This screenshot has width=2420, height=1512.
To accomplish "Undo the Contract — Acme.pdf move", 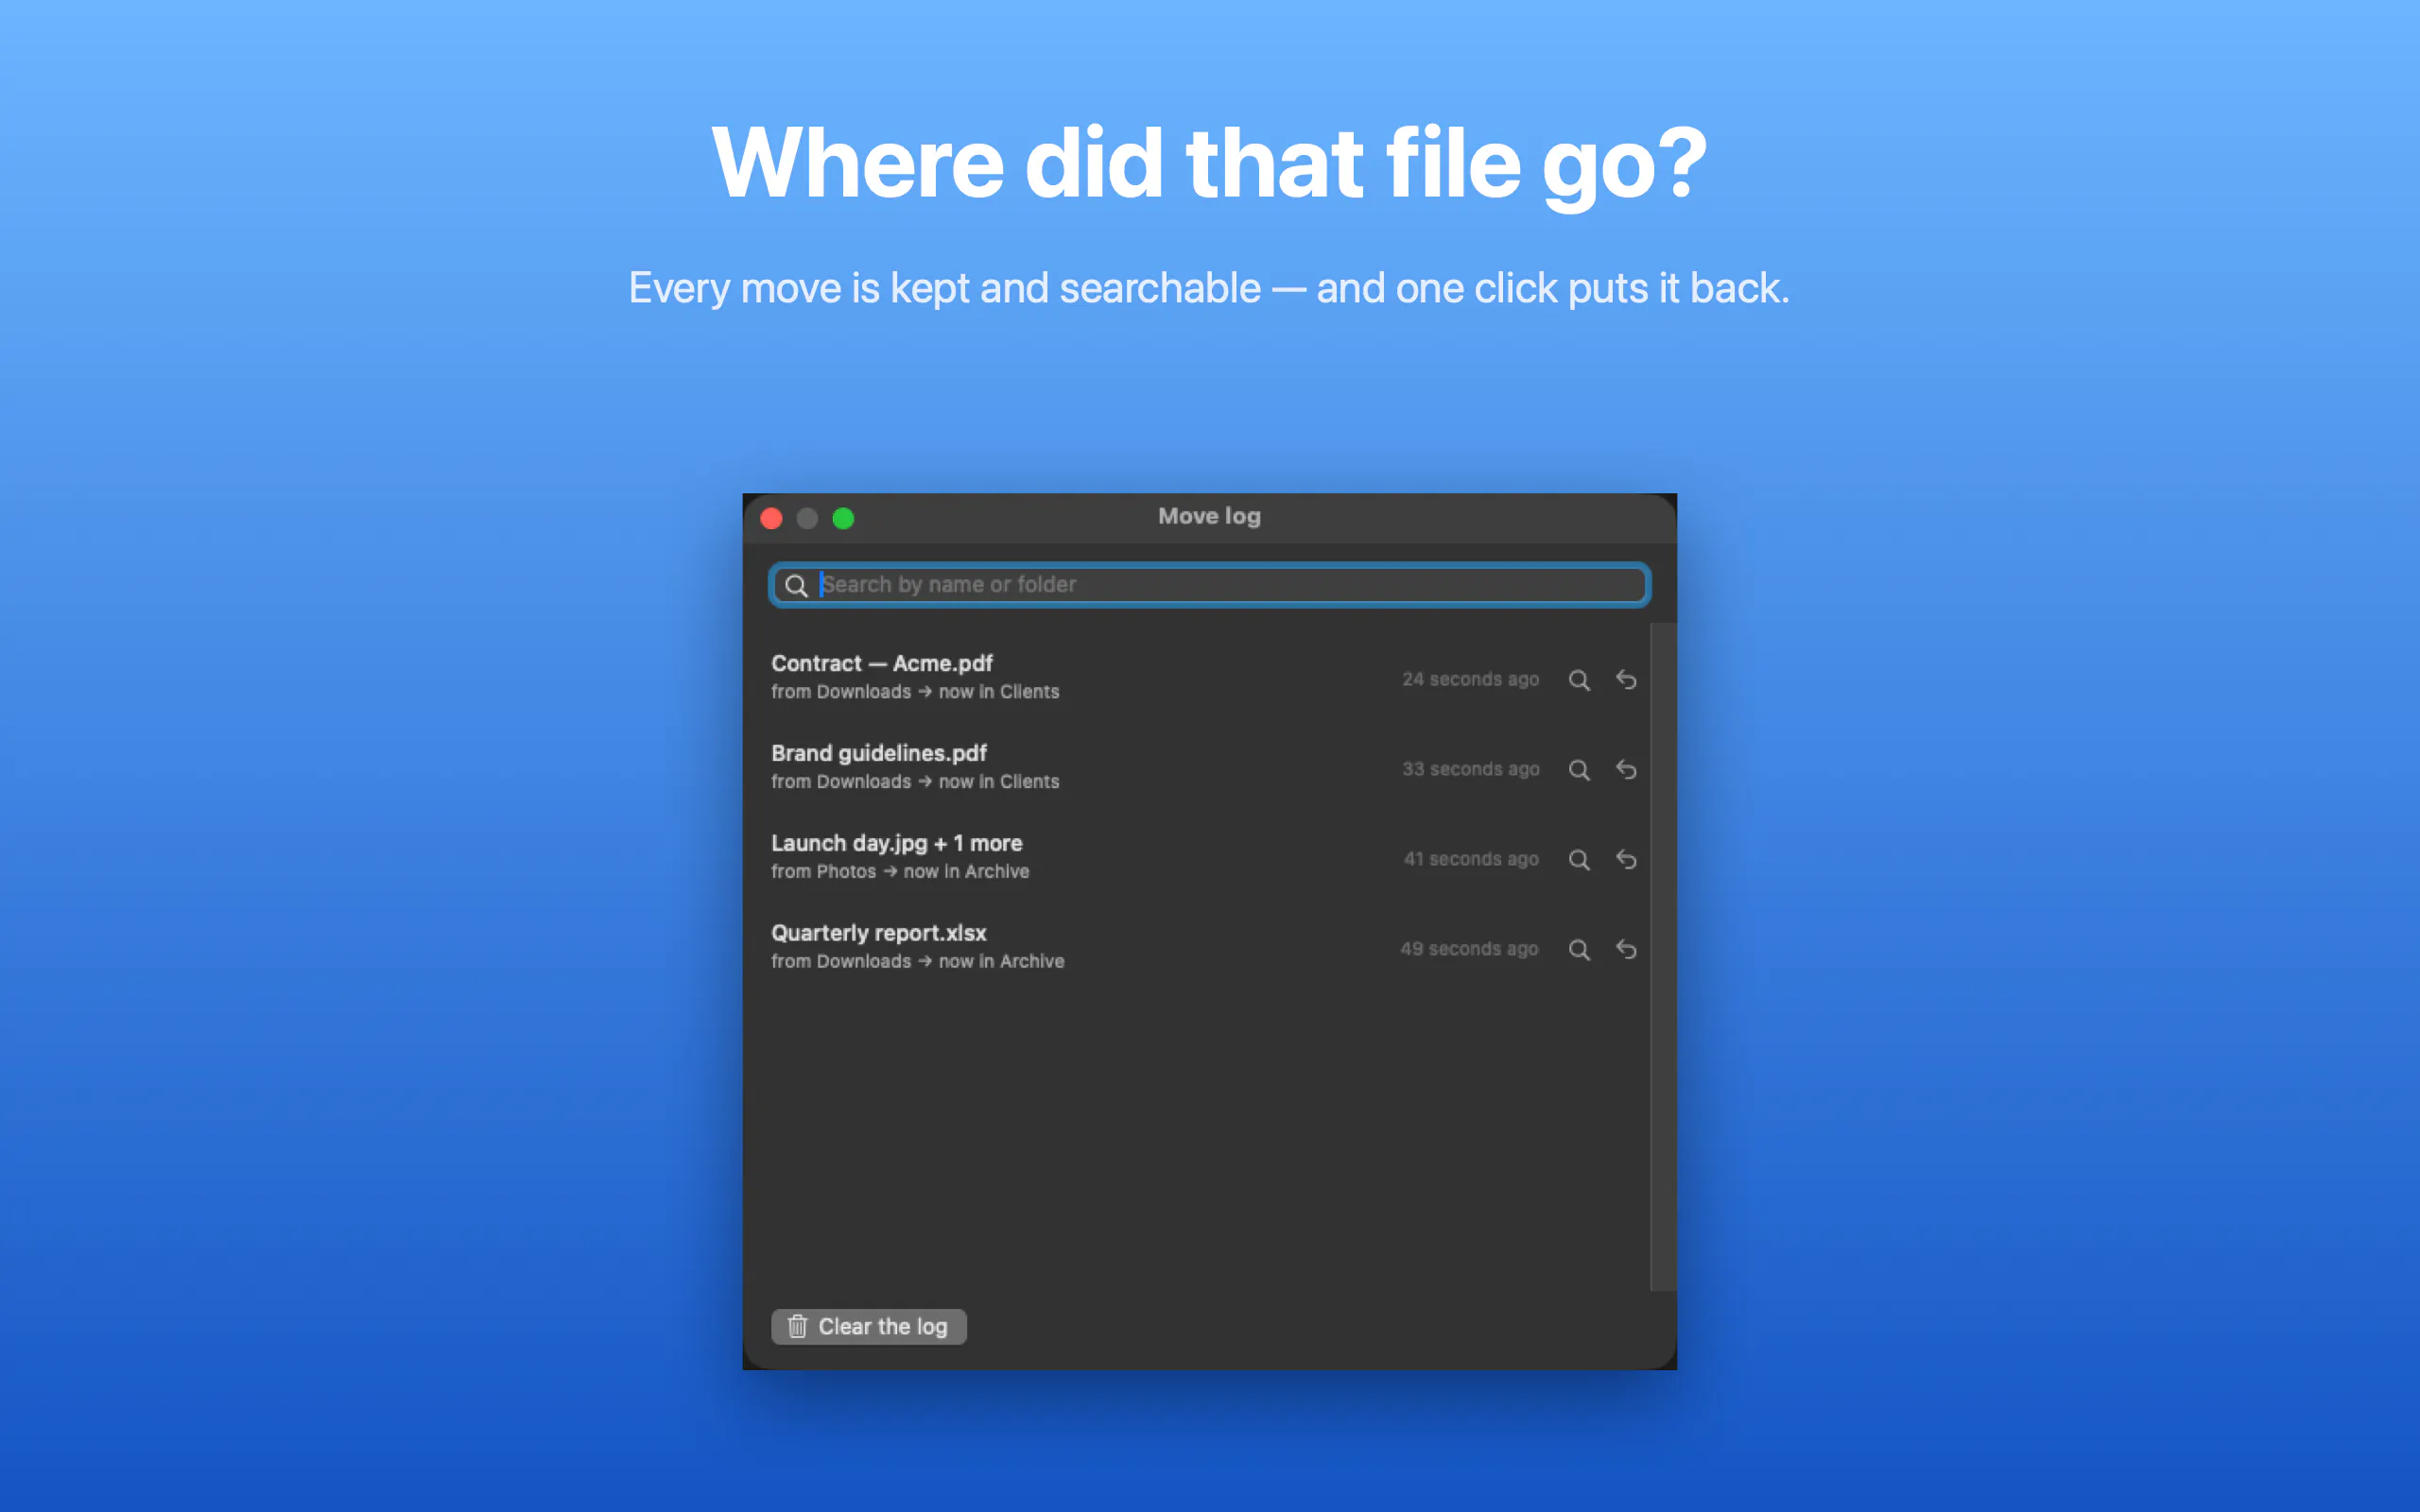I will coord(1626,680).
